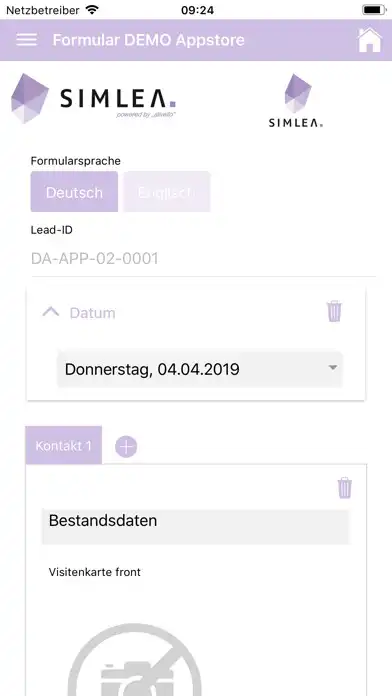392x696 pixels.
Task: Tap the small SIMLEA crystal logo
Action: pyautogui.click(x=296, y=101)
